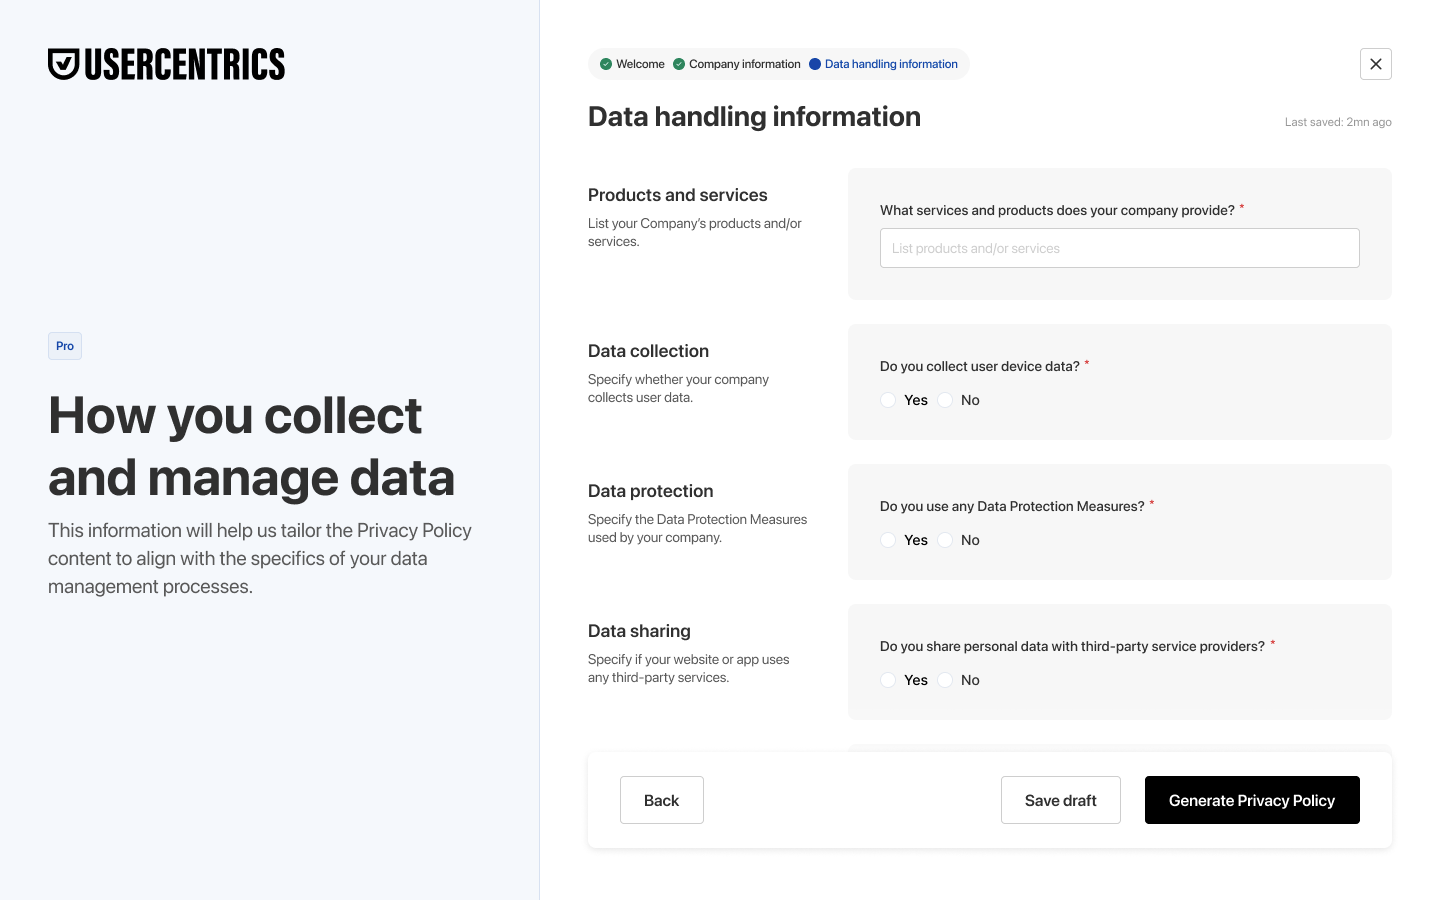
Task: Click the Back button
Action: (x=662, y=800)
